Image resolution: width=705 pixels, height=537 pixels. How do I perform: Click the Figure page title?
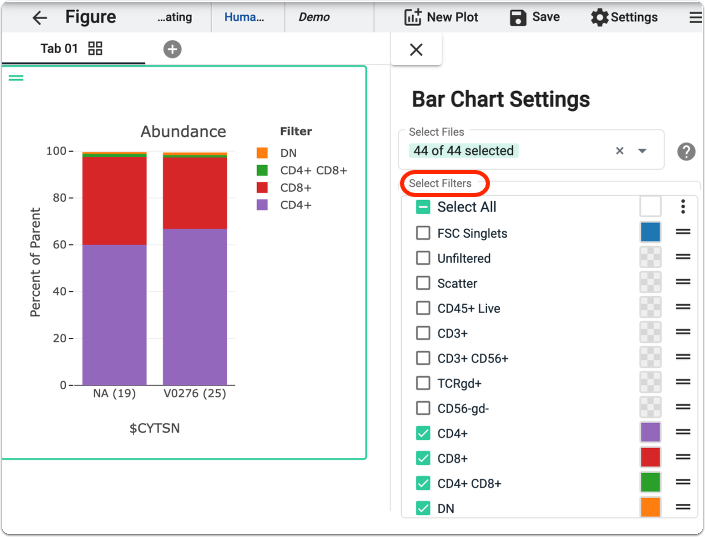[x=90, y=17]
